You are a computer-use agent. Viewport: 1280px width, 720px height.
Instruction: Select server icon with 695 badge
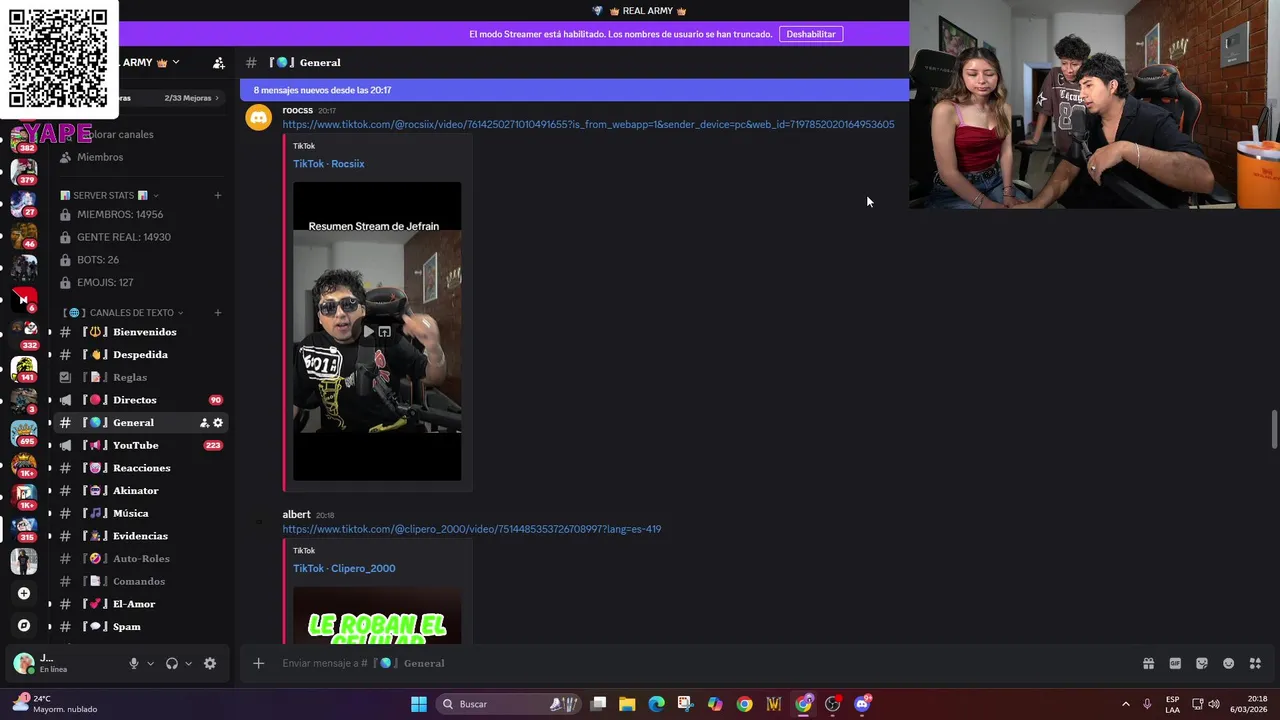point(24,432)
